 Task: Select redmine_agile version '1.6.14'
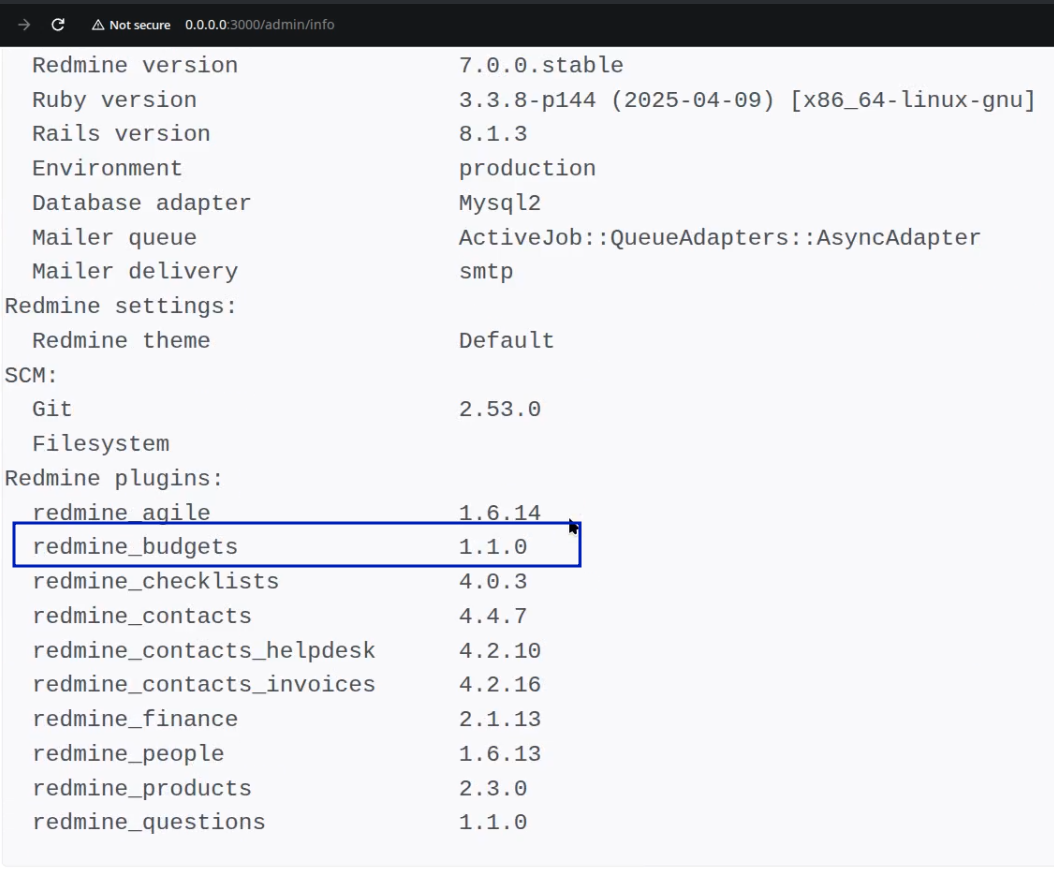pos(500,513)
